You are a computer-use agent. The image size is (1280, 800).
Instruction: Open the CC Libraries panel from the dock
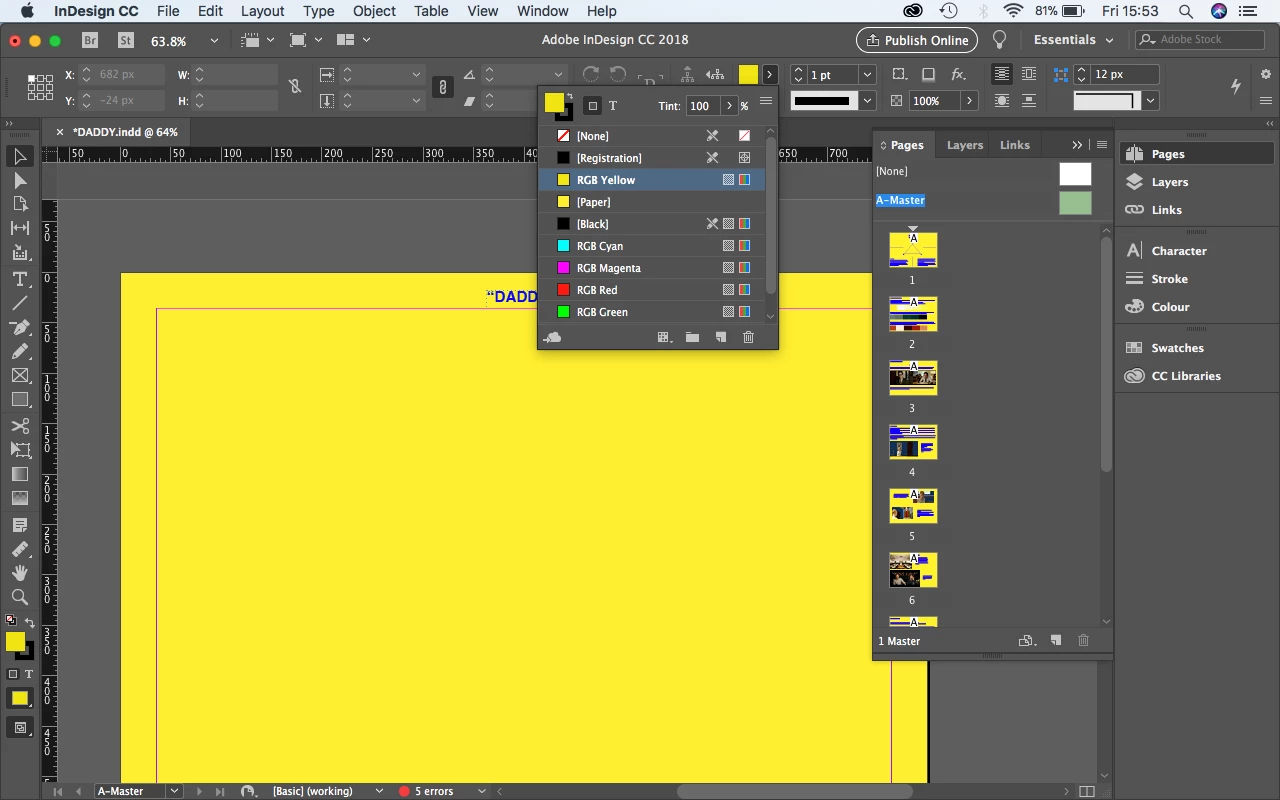(1186, 376)
